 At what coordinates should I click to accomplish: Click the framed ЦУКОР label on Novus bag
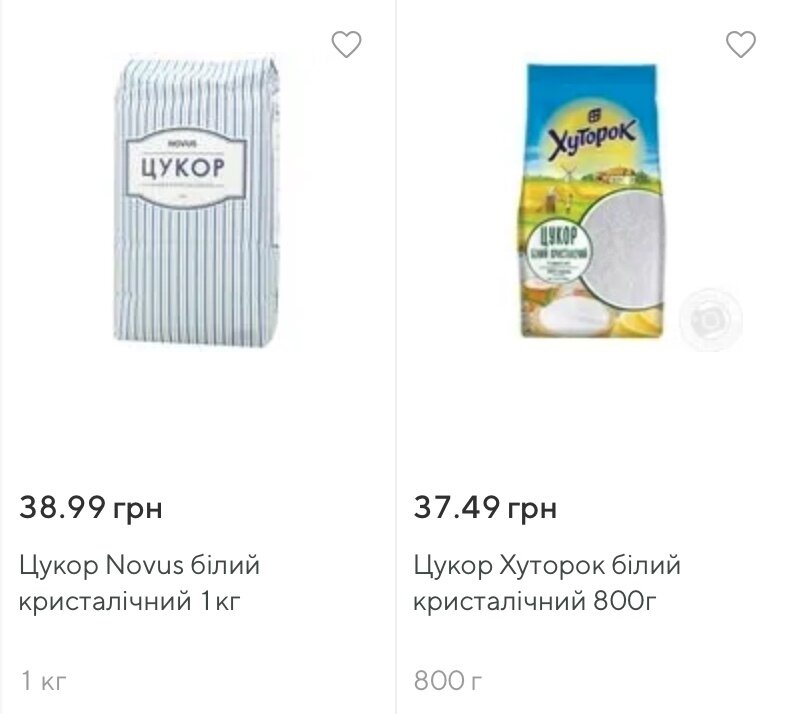click(186, 168)
